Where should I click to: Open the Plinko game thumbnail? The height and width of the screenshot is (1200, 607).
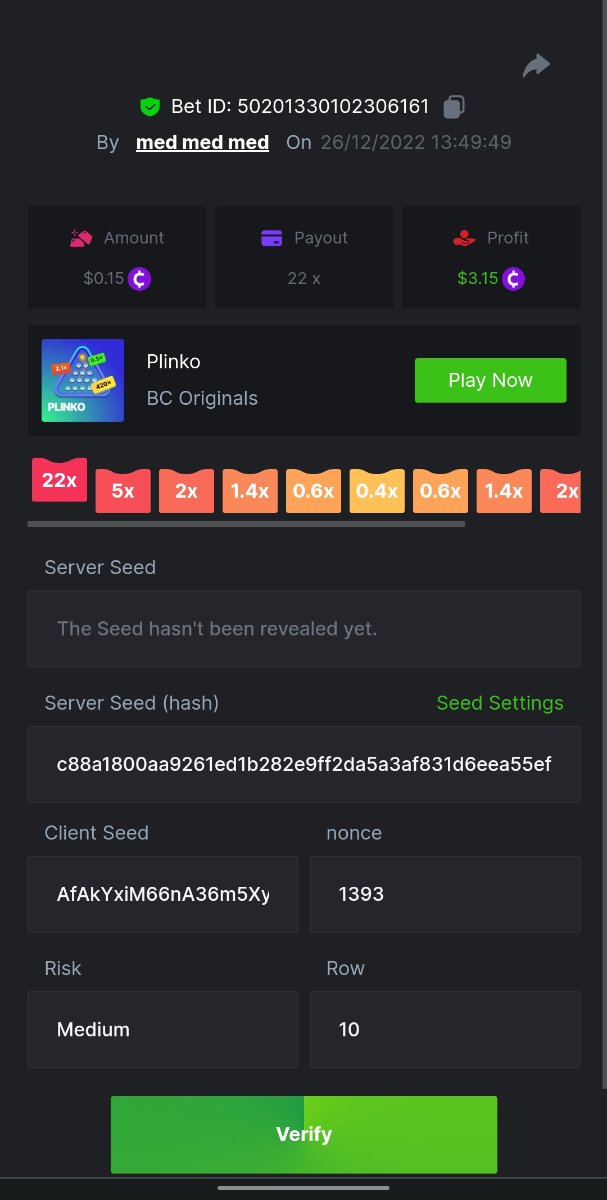(x=83, y=380)
